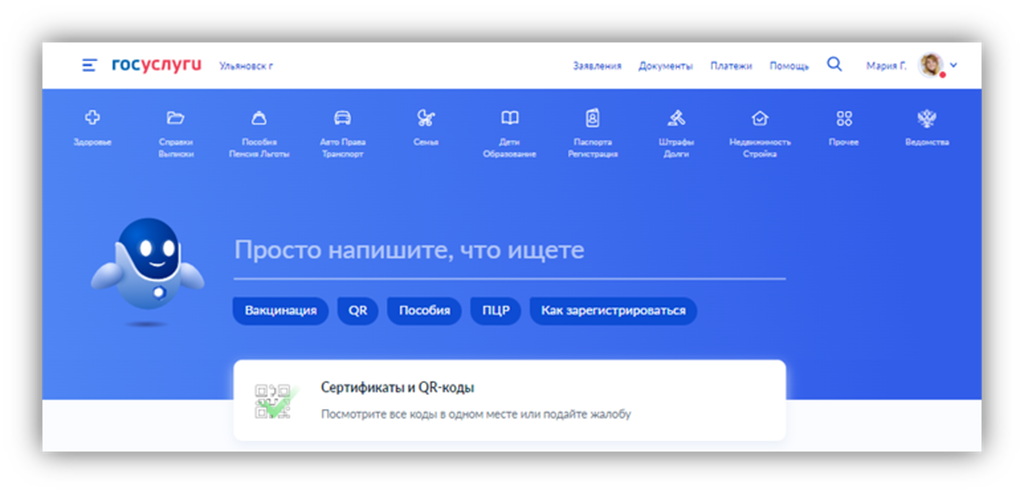Change the Ульяновск г location selector
The height and width of the screenshot is (494, 1024).
[246, 66]
